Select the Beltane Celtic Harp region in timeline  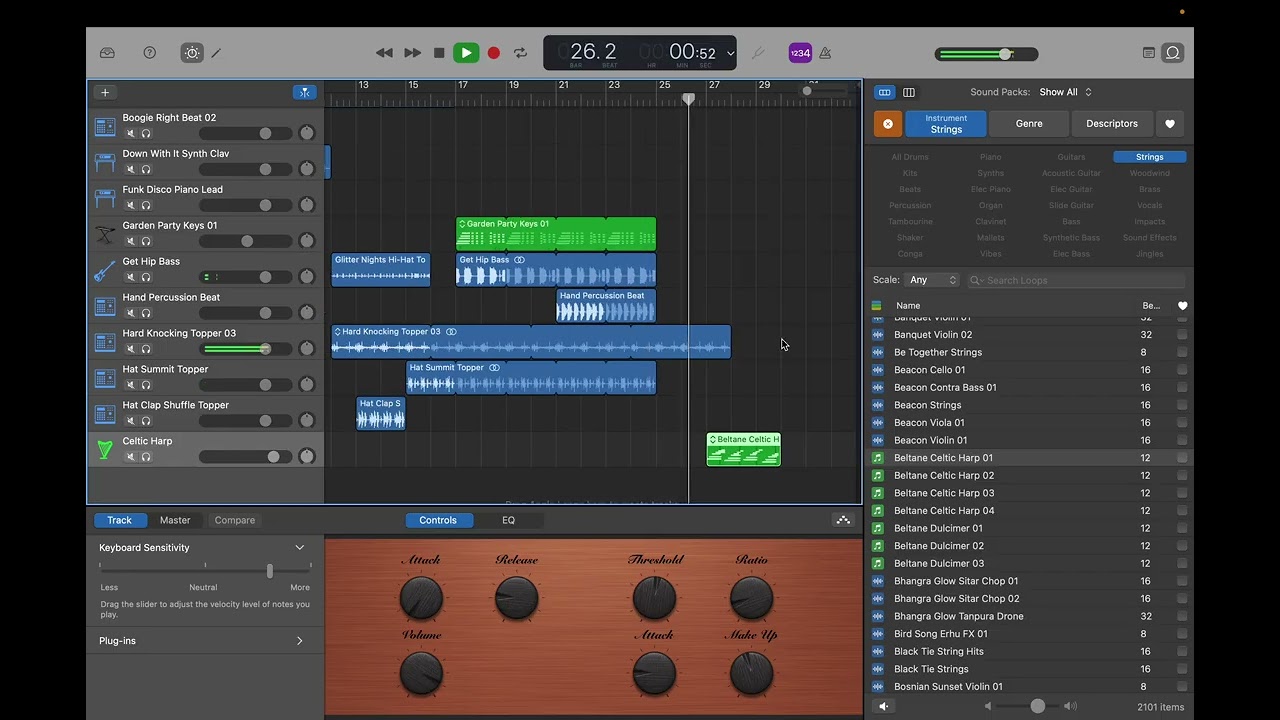tap(743, 449)
